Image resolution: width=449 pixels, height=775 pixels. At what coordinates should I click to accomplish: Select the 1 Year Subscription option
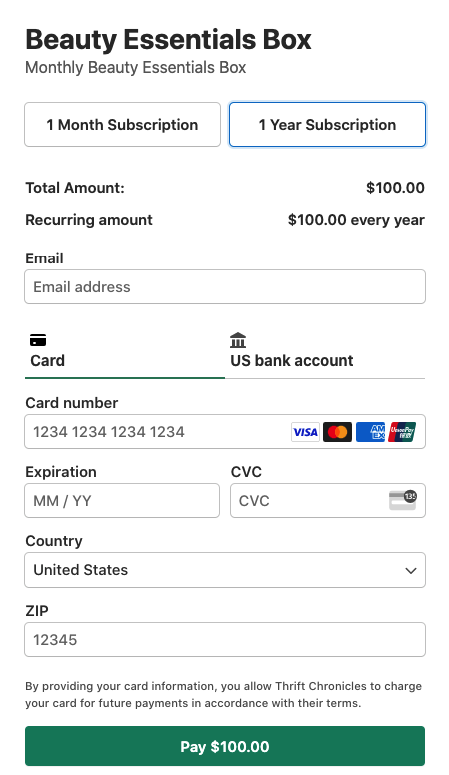(x=327, y=125)
